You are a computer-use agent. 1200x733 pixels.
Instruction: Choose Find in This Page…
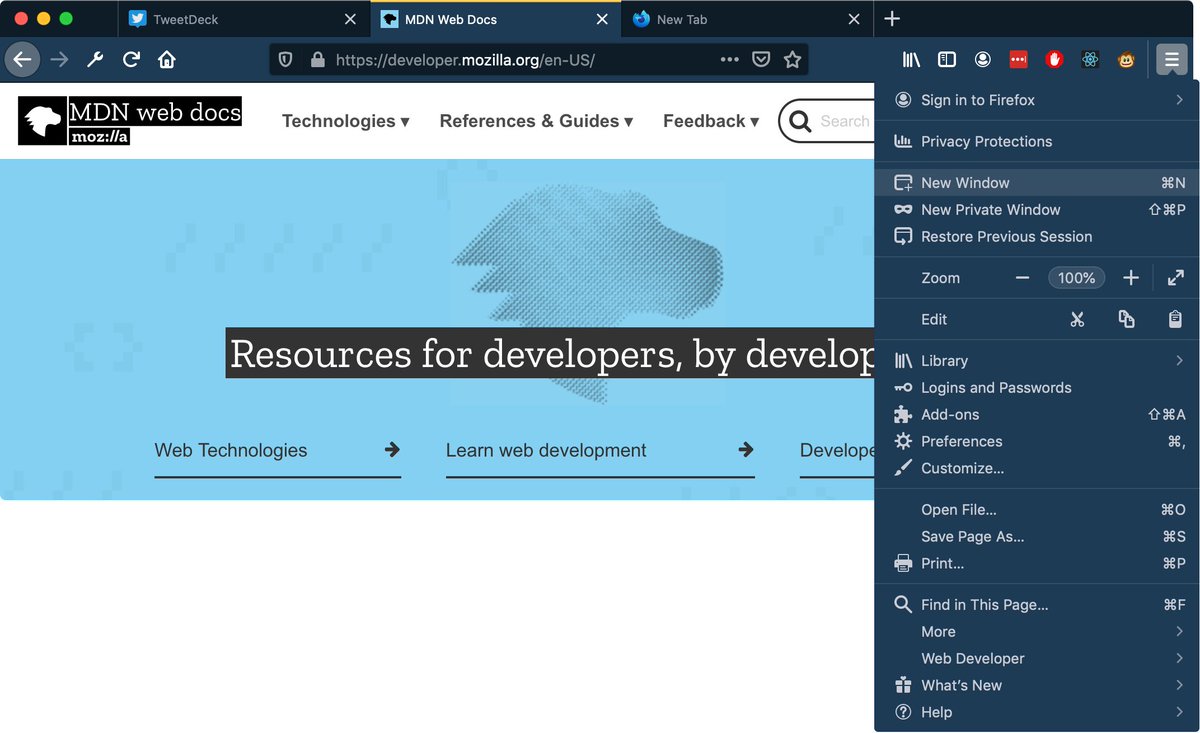click(1037, 605)
